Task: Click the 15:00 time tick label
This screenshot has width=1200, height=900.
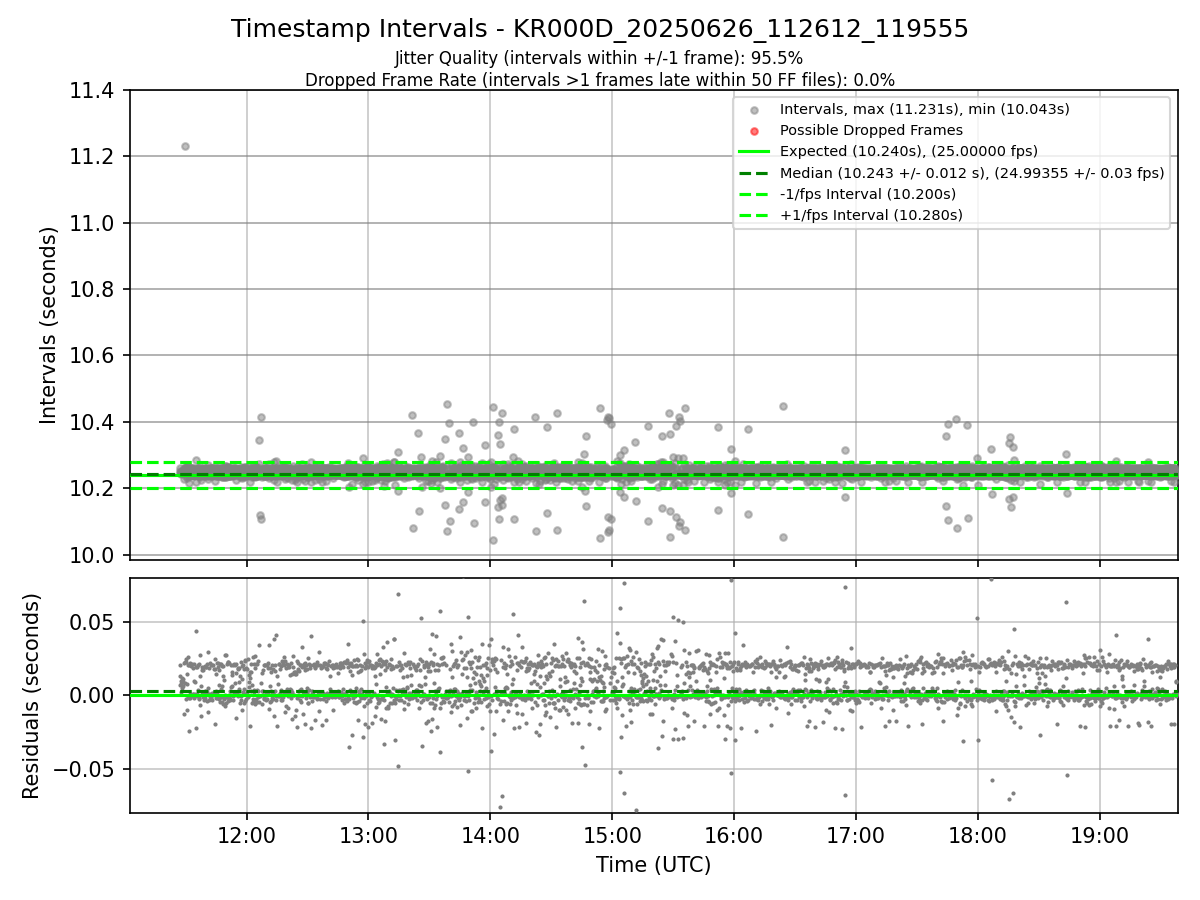Action: click(612, 834)
